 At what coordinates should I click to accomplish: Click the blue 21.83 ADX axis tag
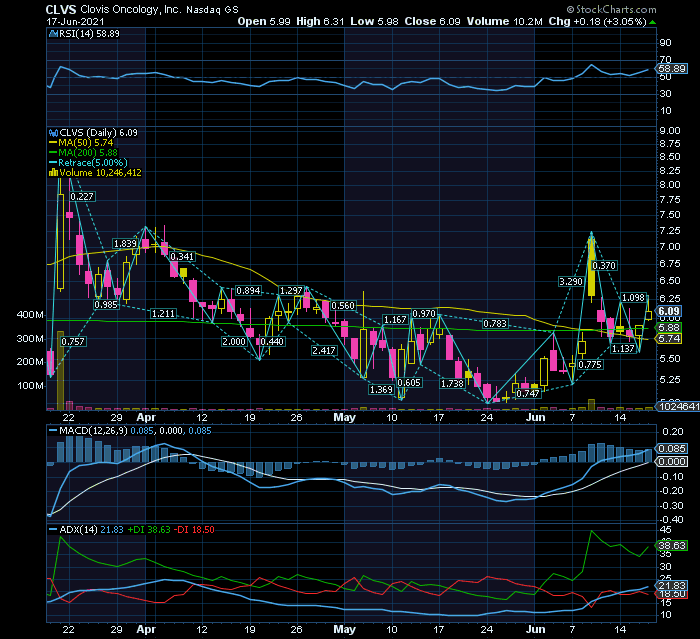click(672, 585)
